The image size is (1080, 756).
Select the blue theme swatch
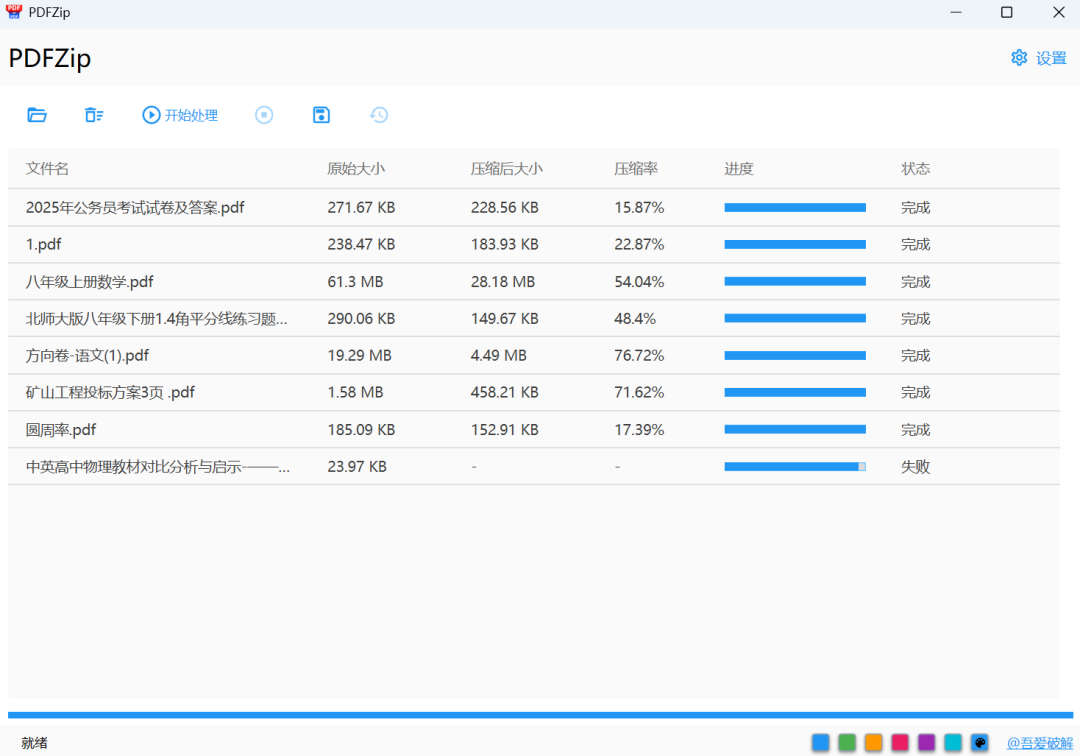pos(820,742)
